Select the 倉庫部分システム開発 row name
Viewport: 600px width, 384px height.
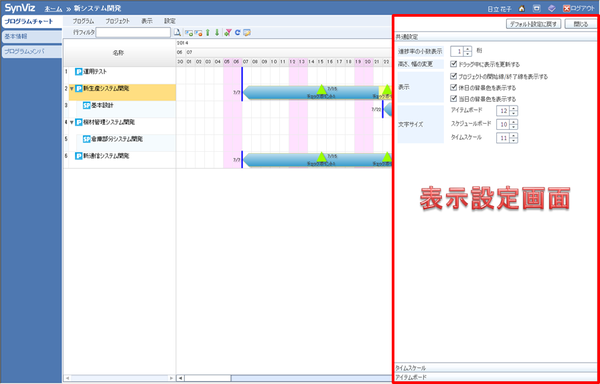(117, 139)
